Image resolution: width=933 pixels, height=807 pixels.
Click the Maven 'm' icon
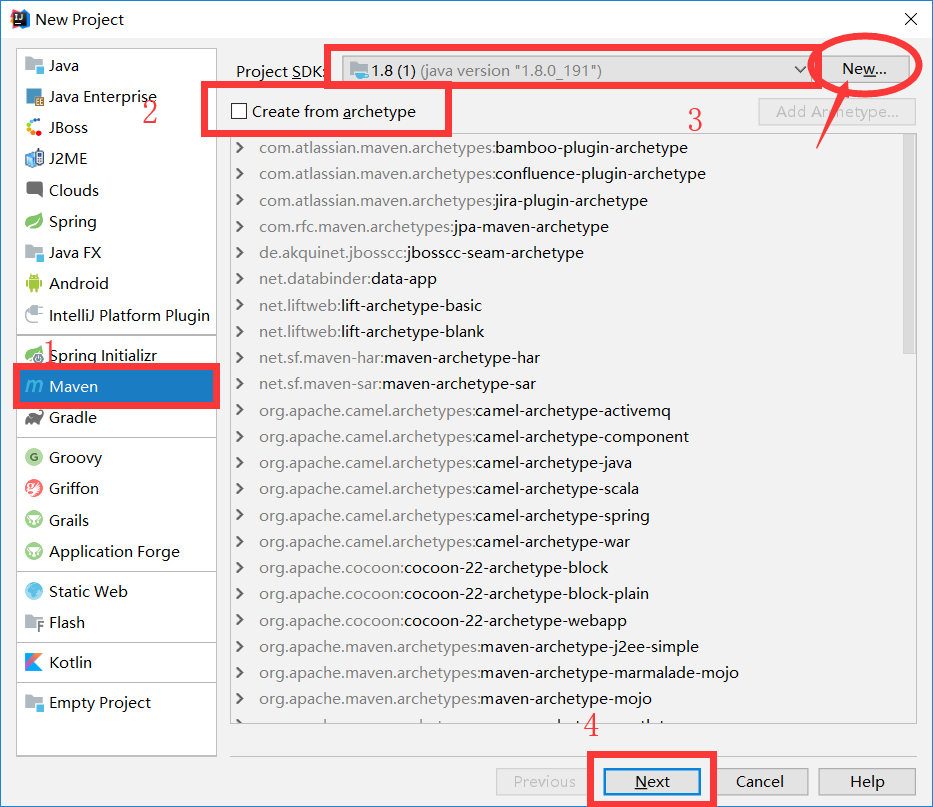[x=34, y=386]
